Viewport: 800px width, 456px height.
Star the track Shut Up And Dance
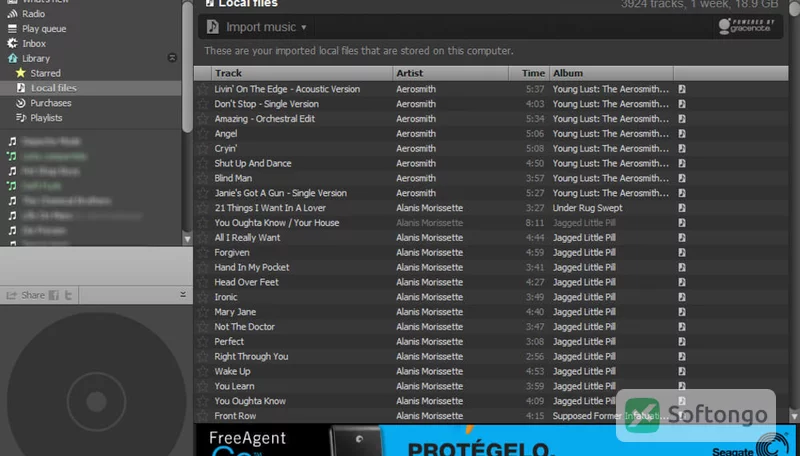203,163
